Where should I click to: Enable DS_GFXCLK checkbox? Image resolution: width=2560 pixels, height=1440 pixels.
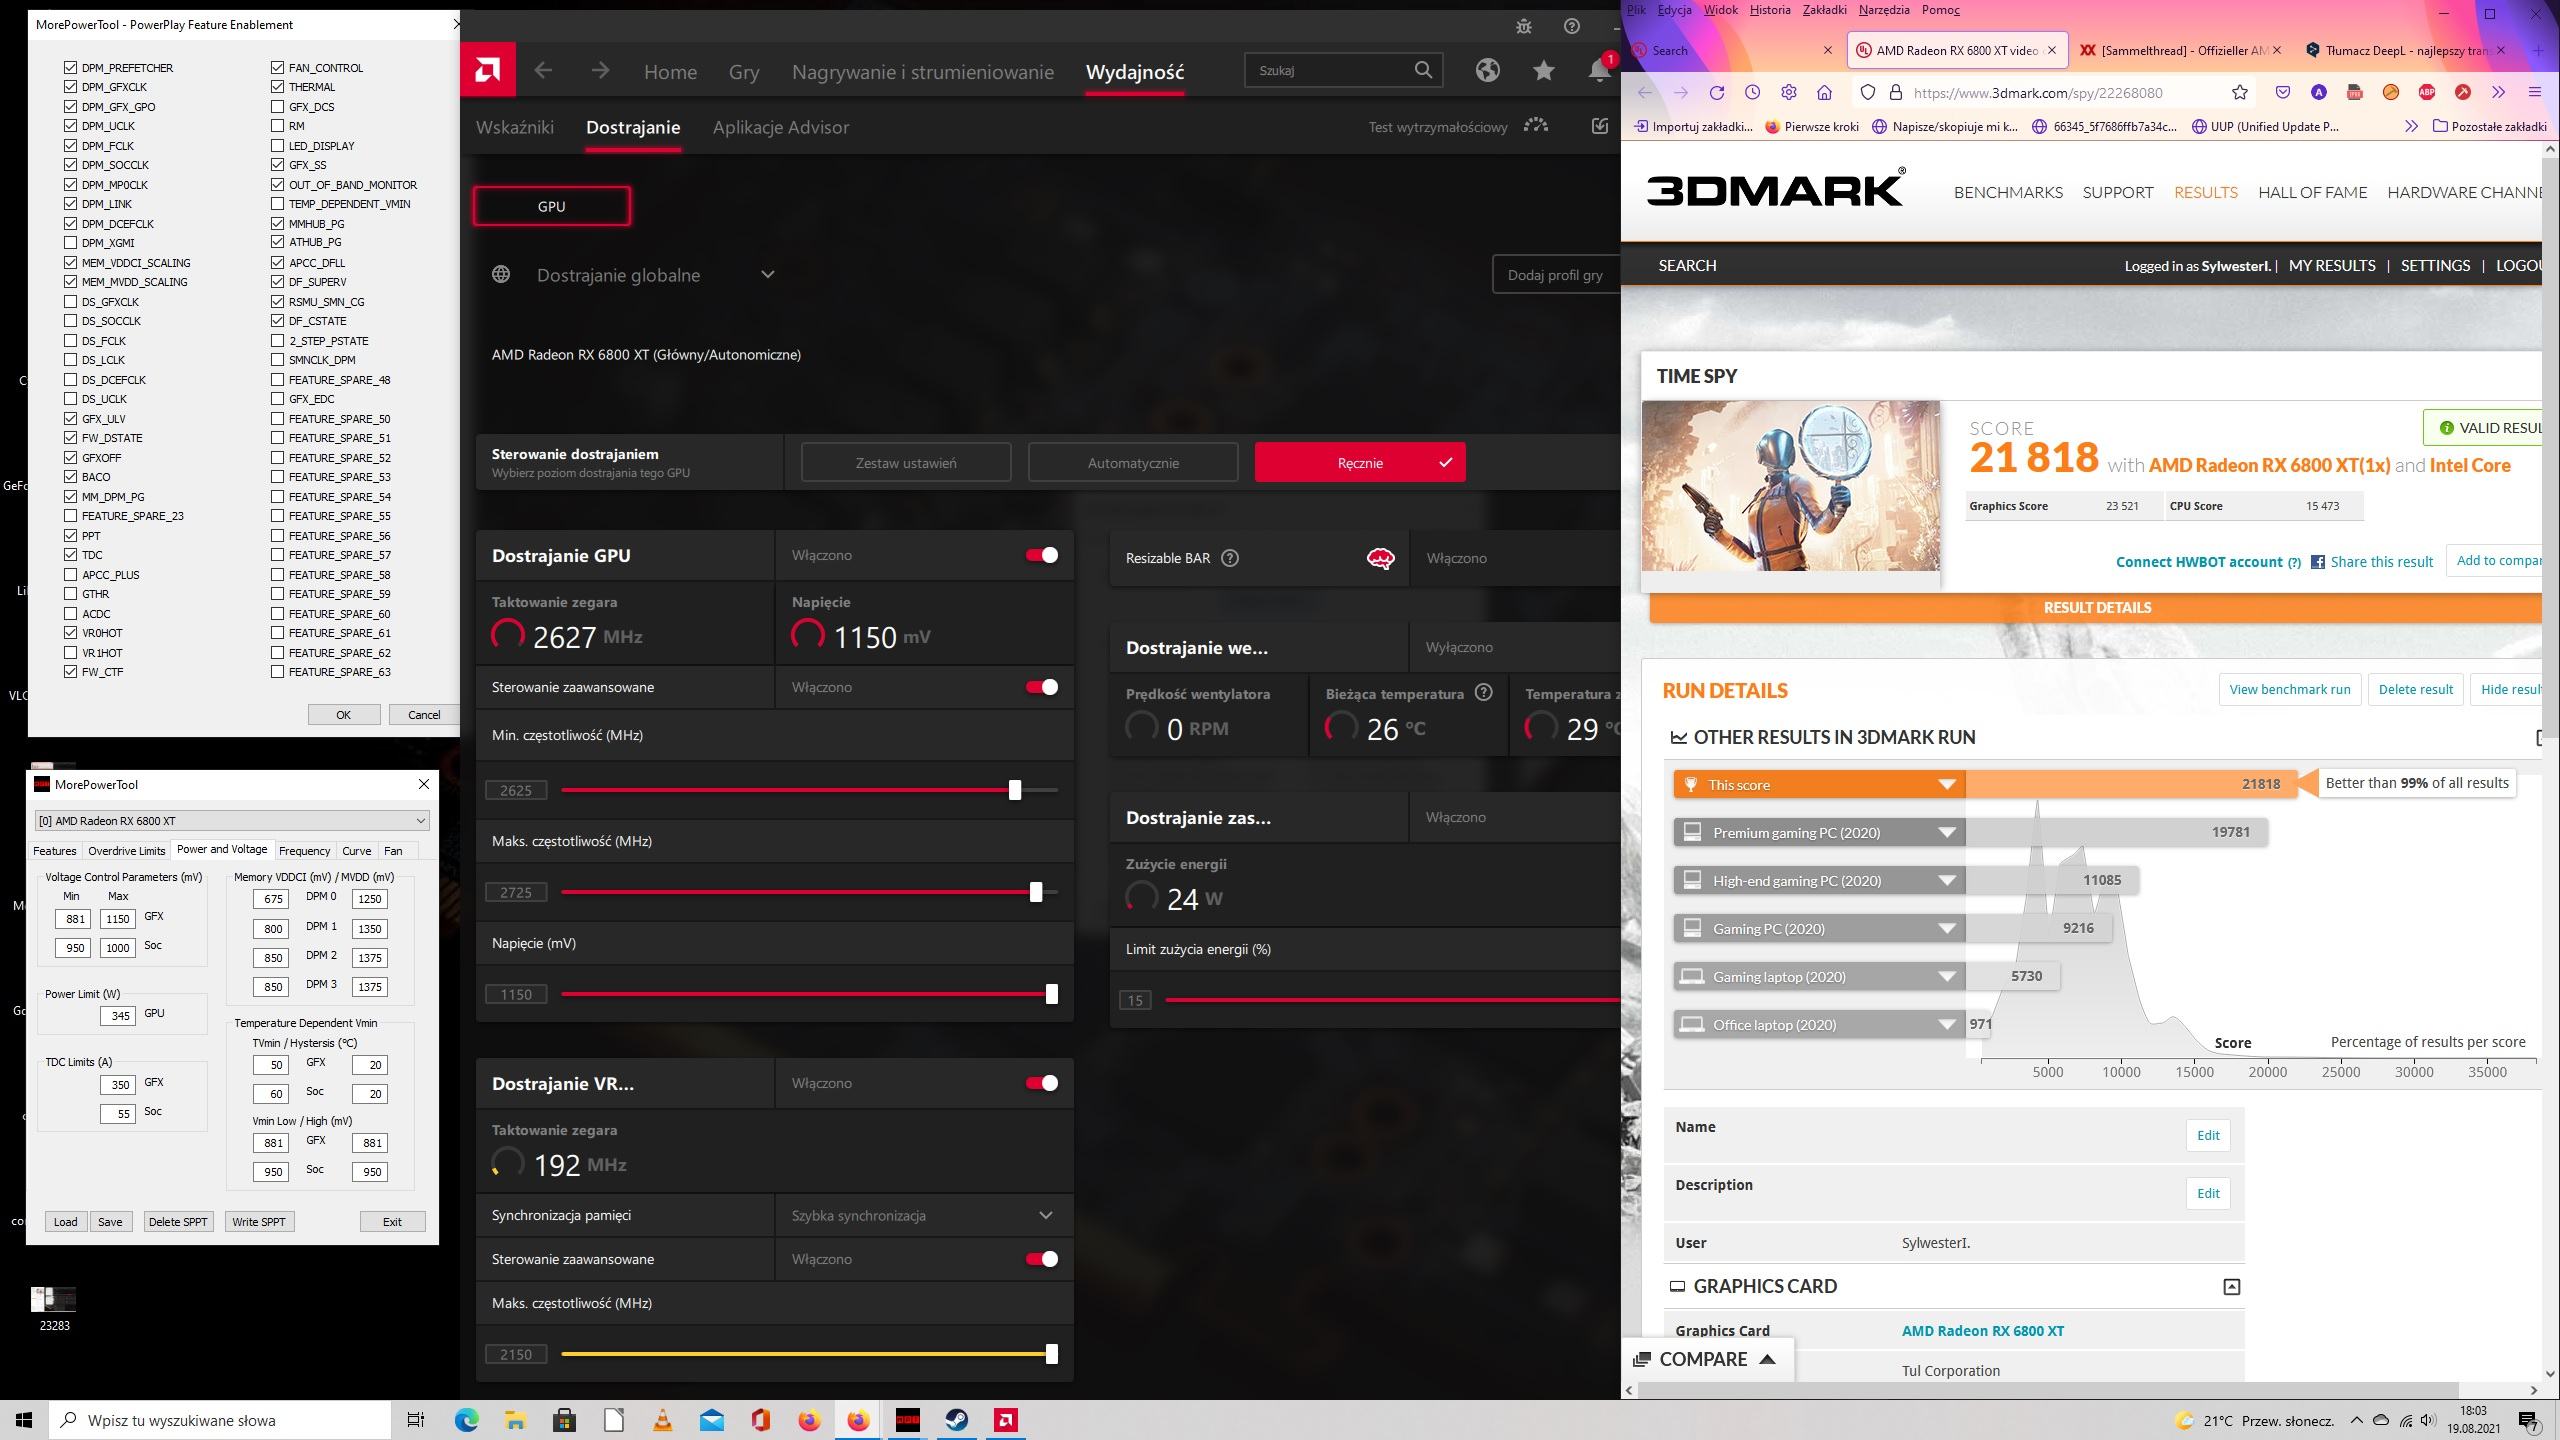(x=70, y=302)
